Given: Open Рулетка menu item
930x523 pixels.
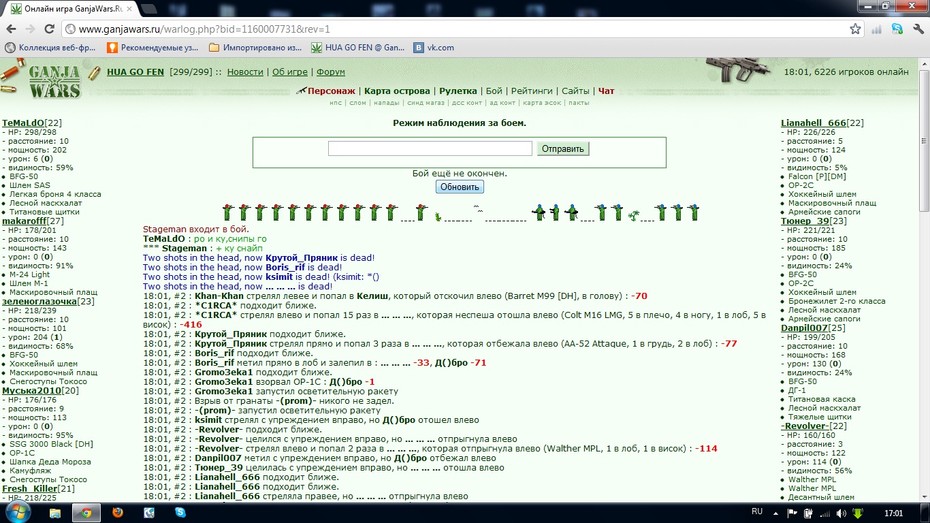Looking at the screenshot, I should 458,91.
